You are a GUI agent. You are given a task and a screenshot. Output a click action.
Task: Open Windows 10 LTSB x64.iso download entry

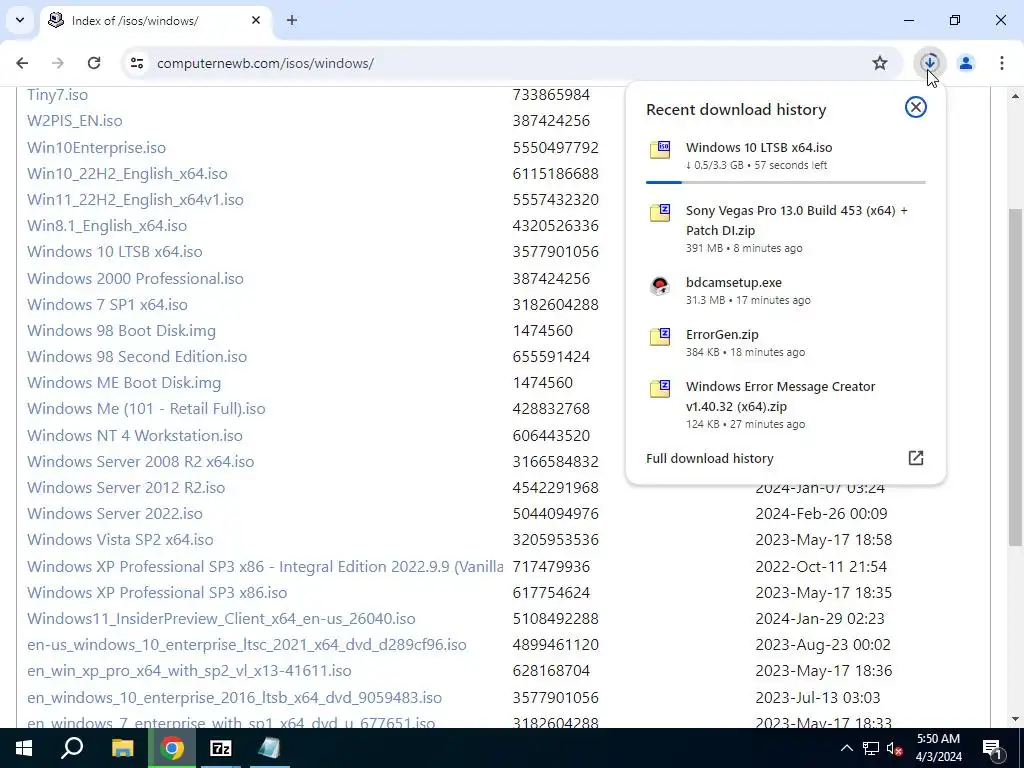[786, 155]
